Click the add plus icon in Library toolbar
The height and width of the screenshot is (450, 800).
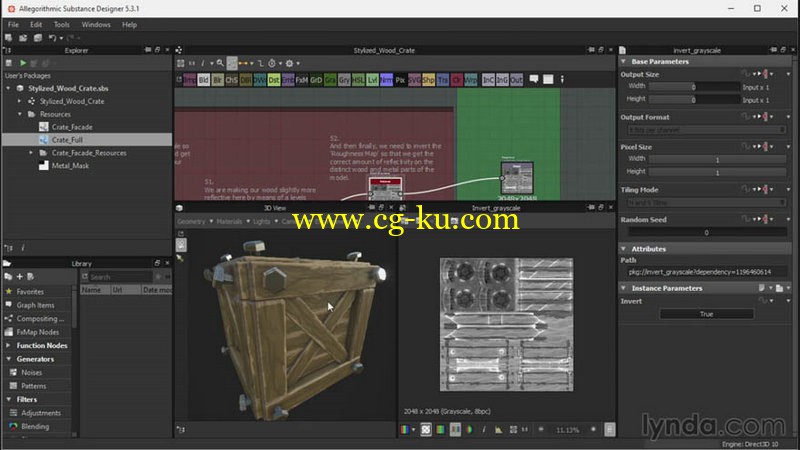point(19,277)
